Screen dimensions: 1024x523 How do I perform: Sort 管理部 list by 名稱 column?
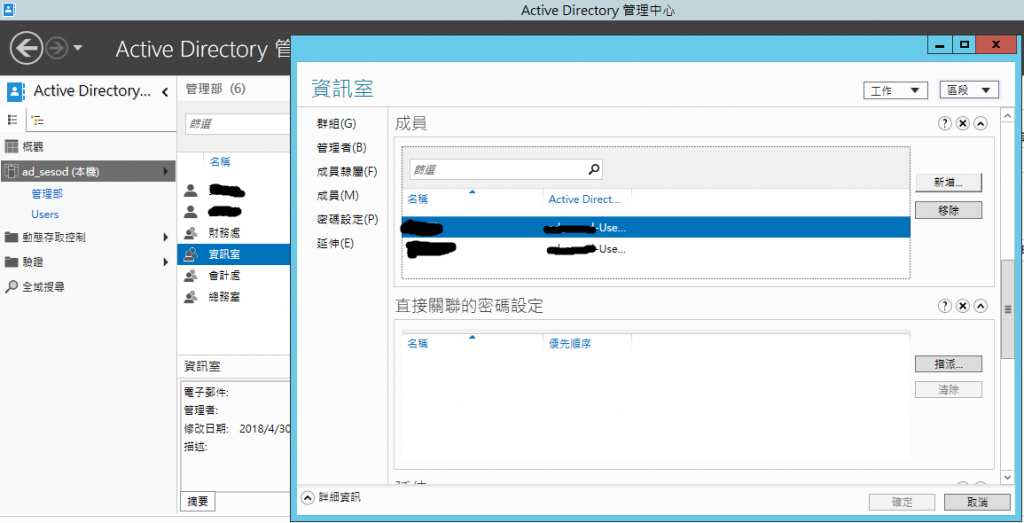219,161
